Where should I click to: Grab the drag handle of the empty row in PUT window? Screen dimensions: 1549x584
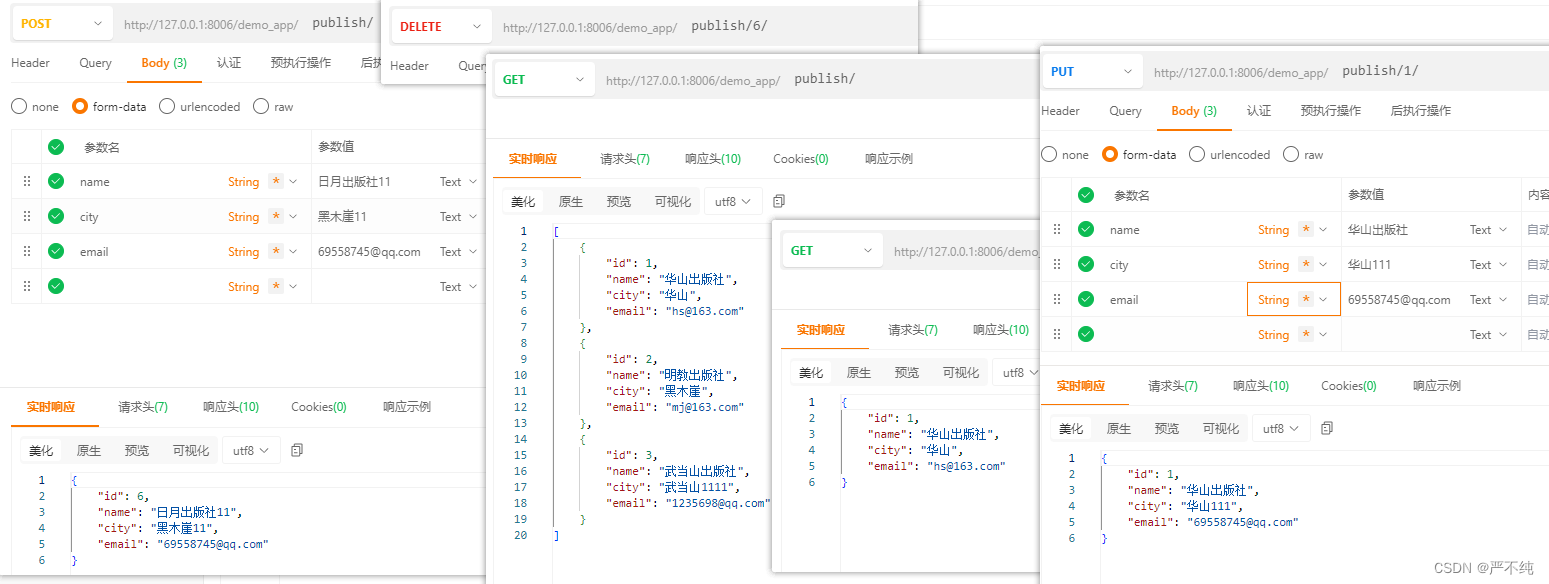coord(1057,335)
